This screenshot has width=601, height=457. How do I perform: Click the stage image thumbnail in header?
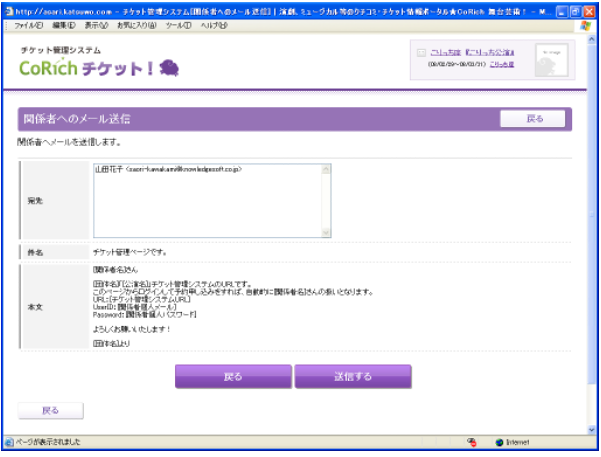pyautogui.click(x=551, y=60)
